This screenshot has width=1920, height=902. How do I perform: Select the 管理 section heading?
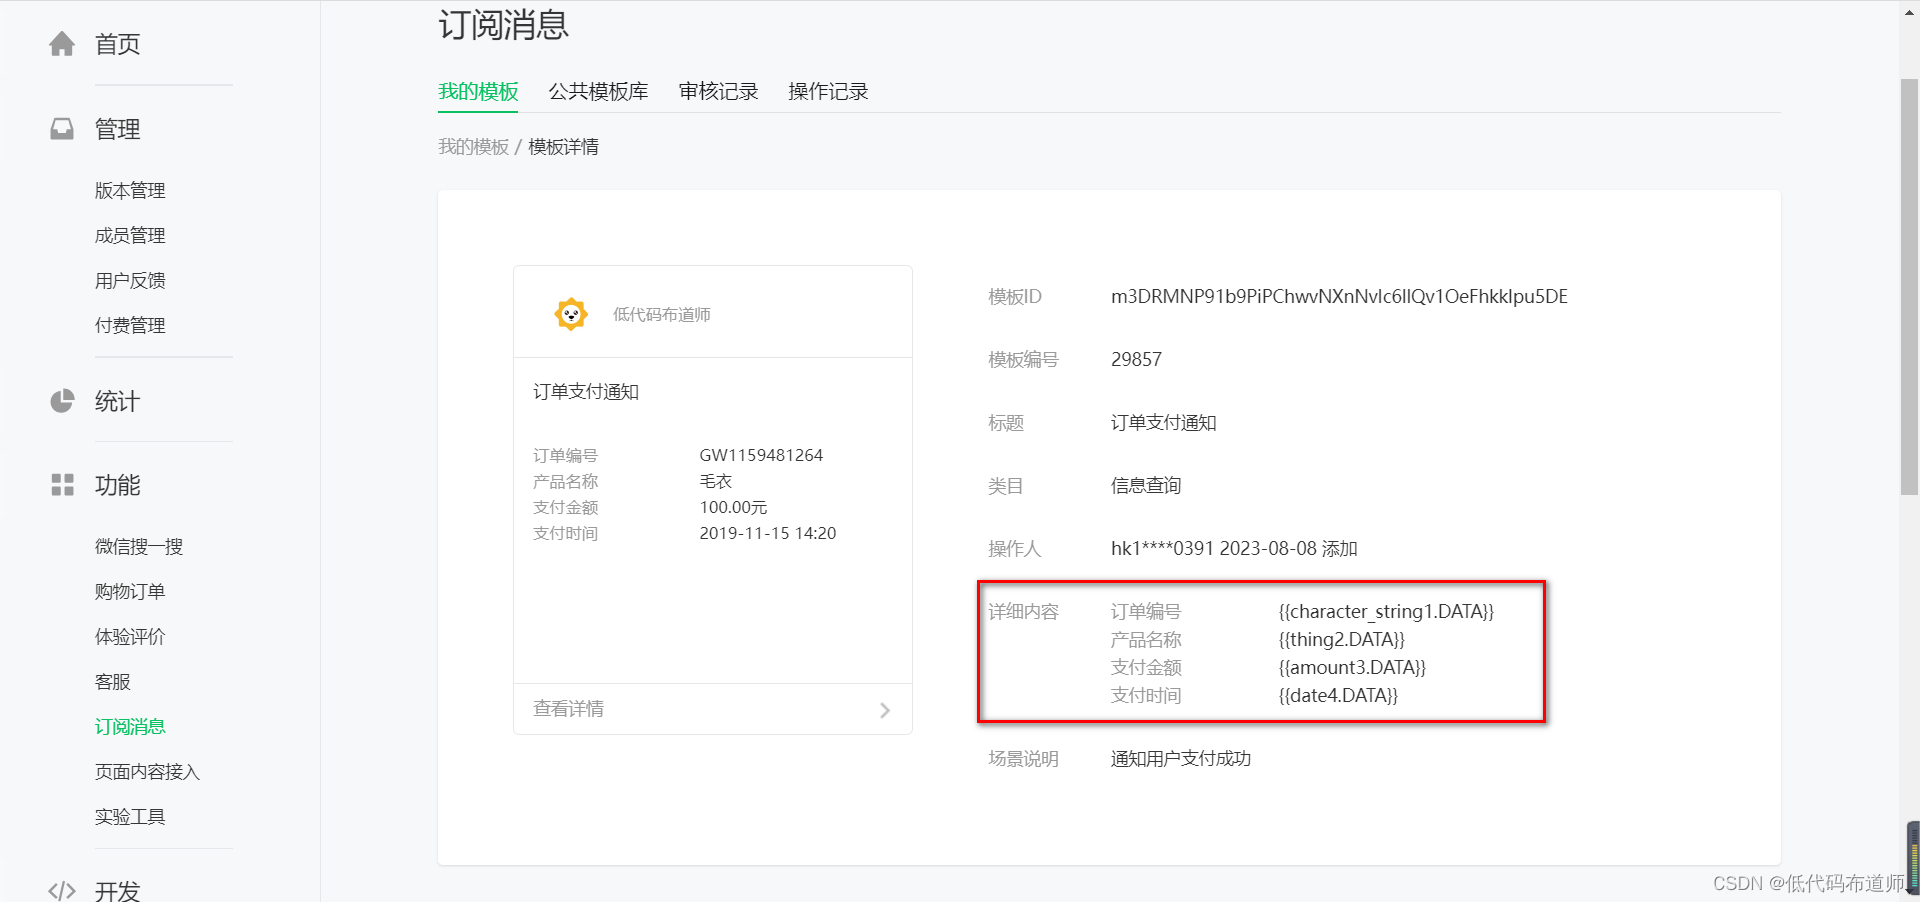[x=117, y=129]
